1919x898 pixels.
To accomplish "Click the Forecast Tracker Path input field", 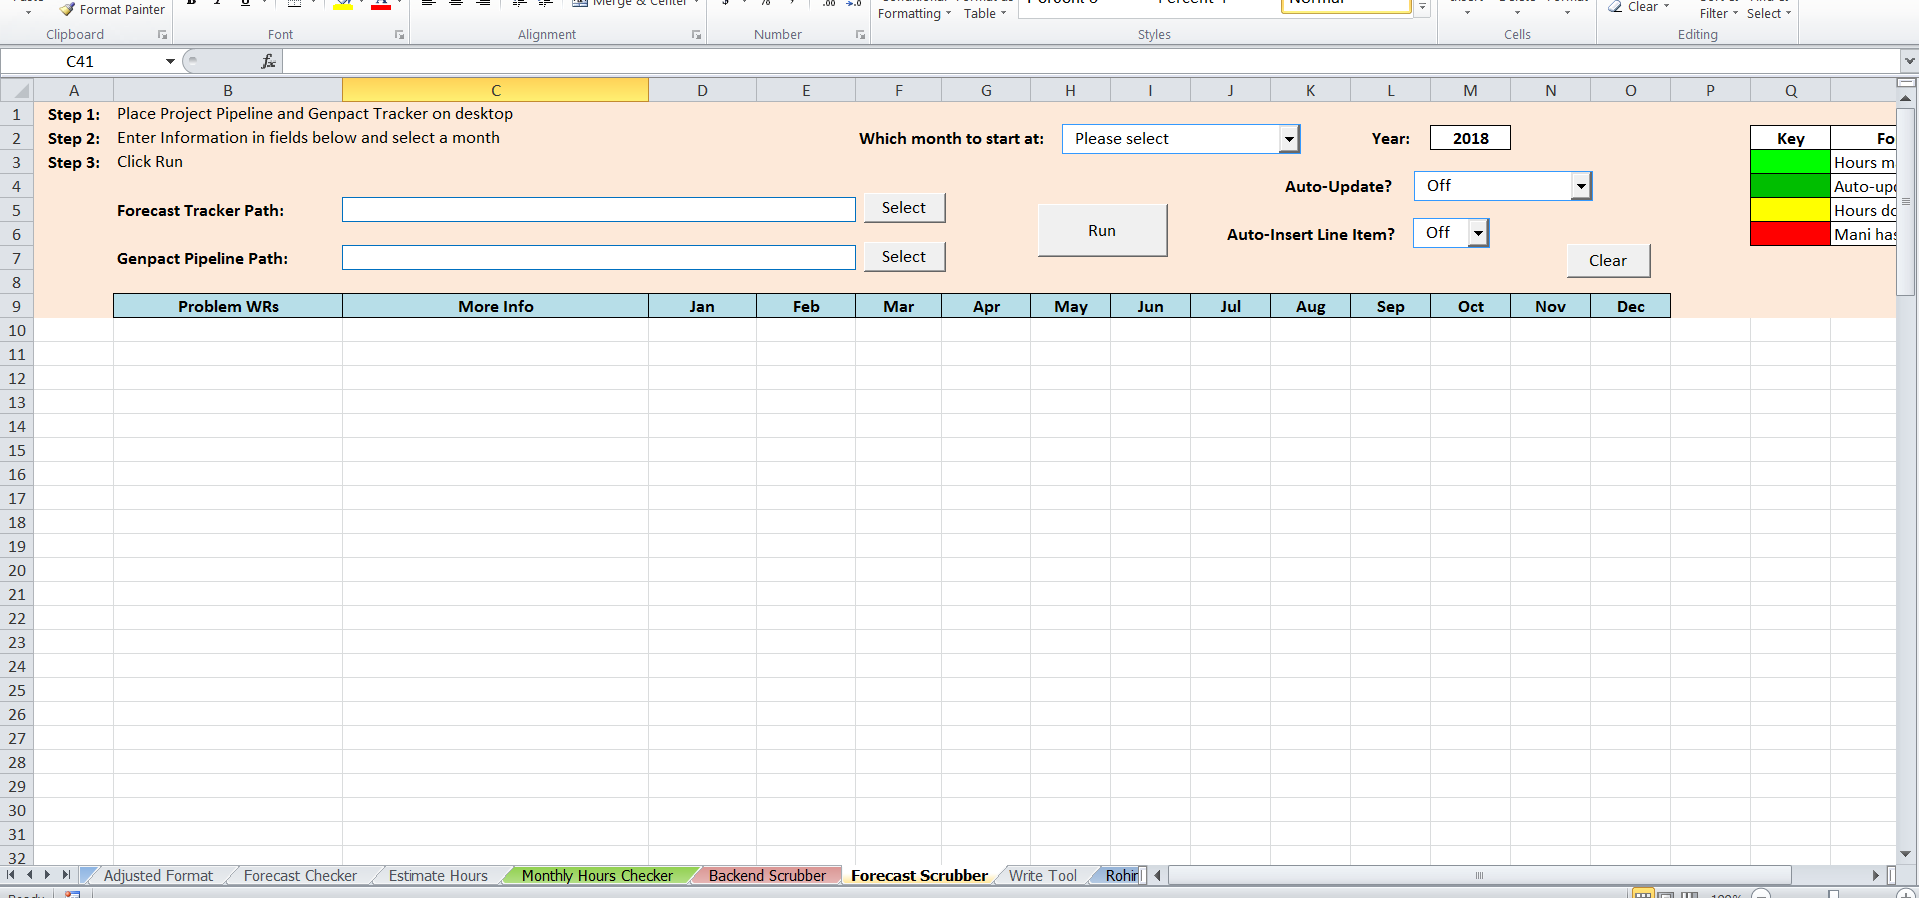I will click(x=598, y=210).
